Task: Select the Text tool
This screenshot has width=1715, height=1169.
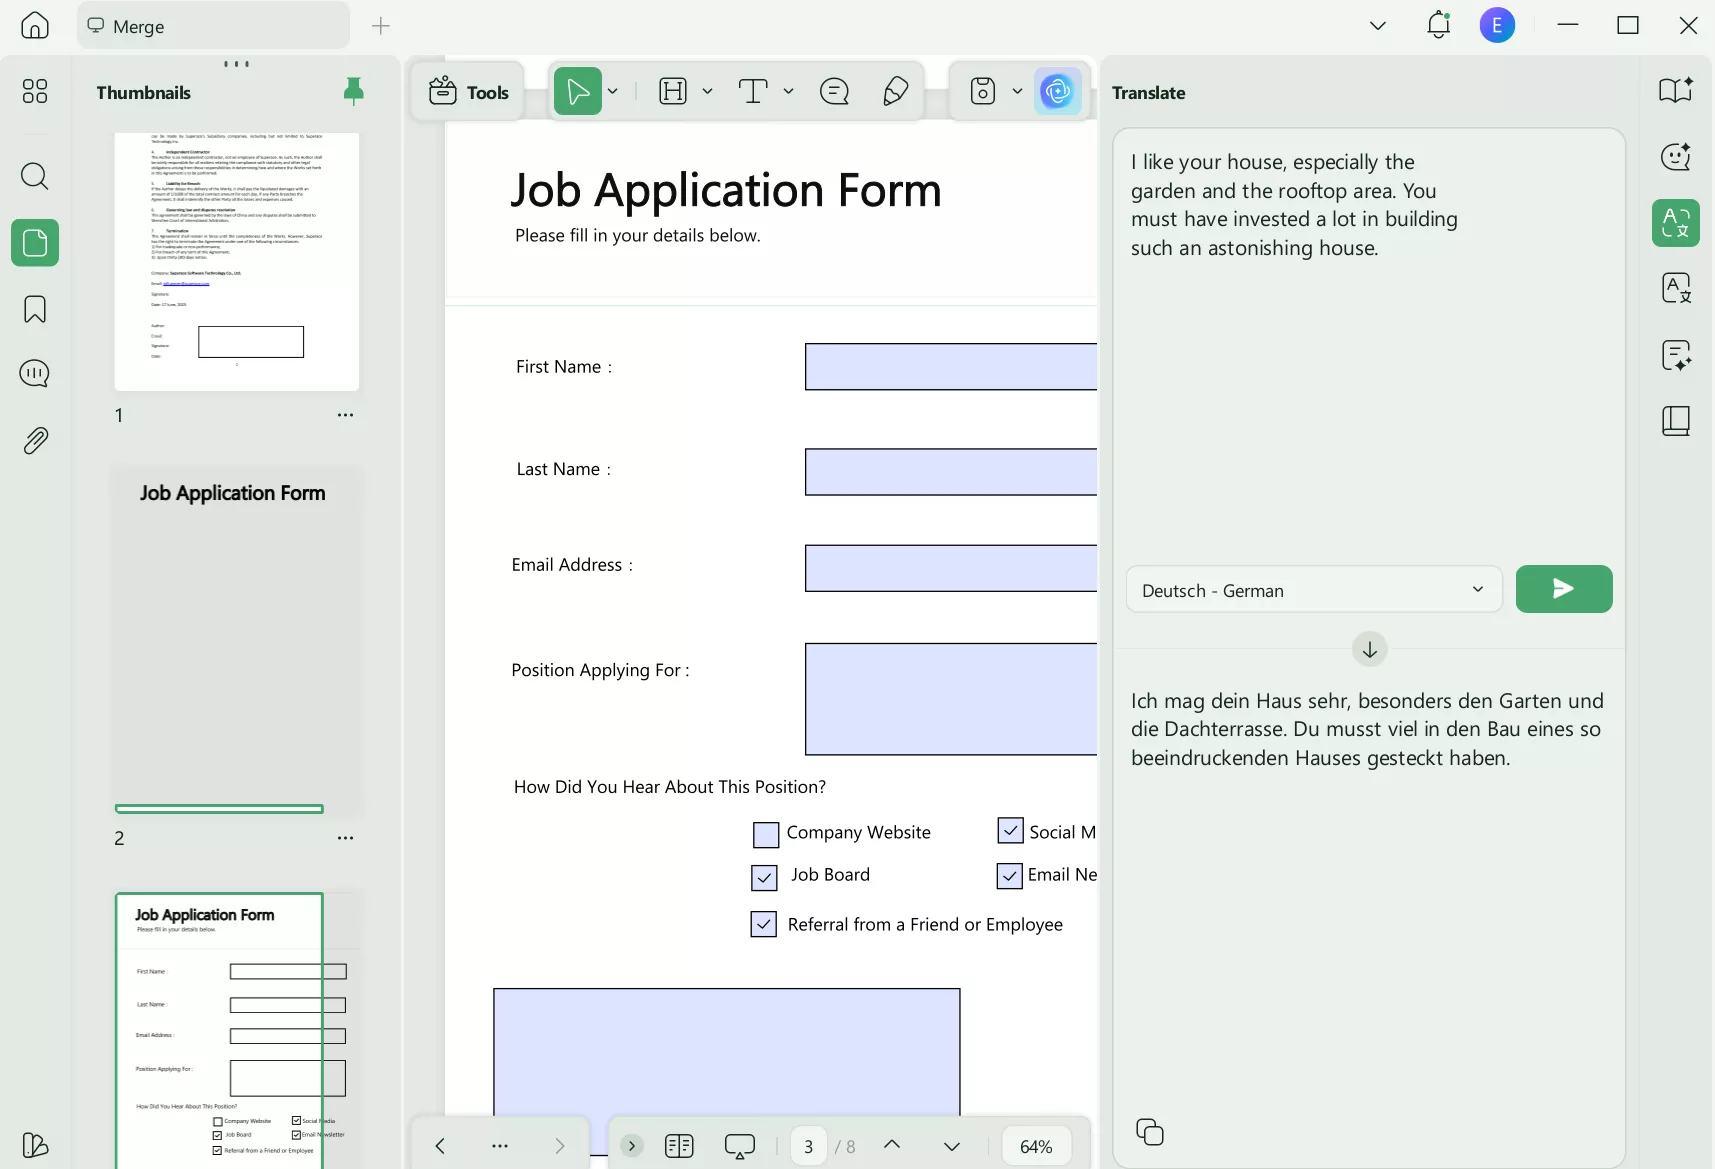Action: [x=753, y=91]
